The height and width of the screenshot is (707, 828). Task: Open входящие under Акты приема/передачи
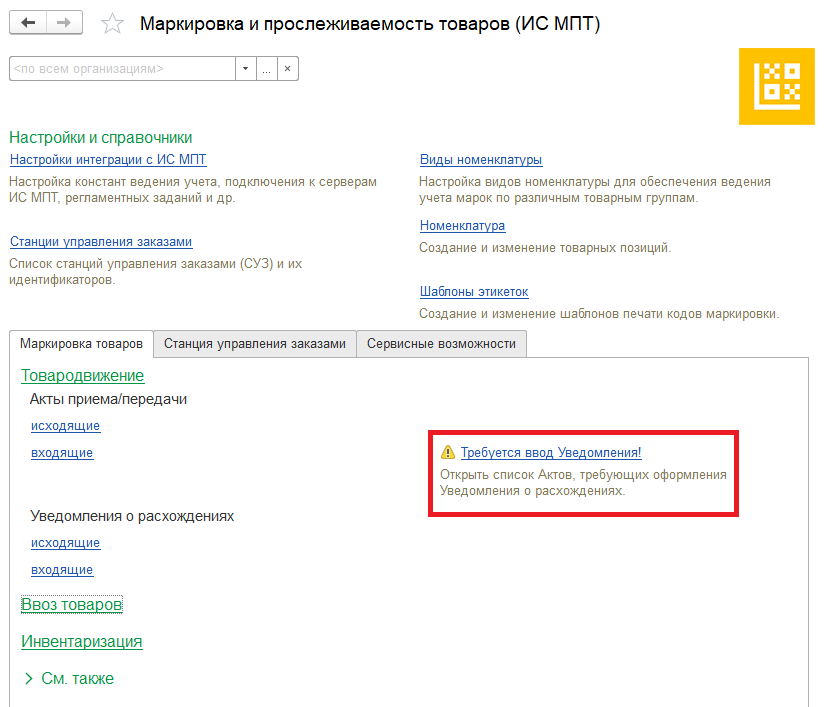62,453
